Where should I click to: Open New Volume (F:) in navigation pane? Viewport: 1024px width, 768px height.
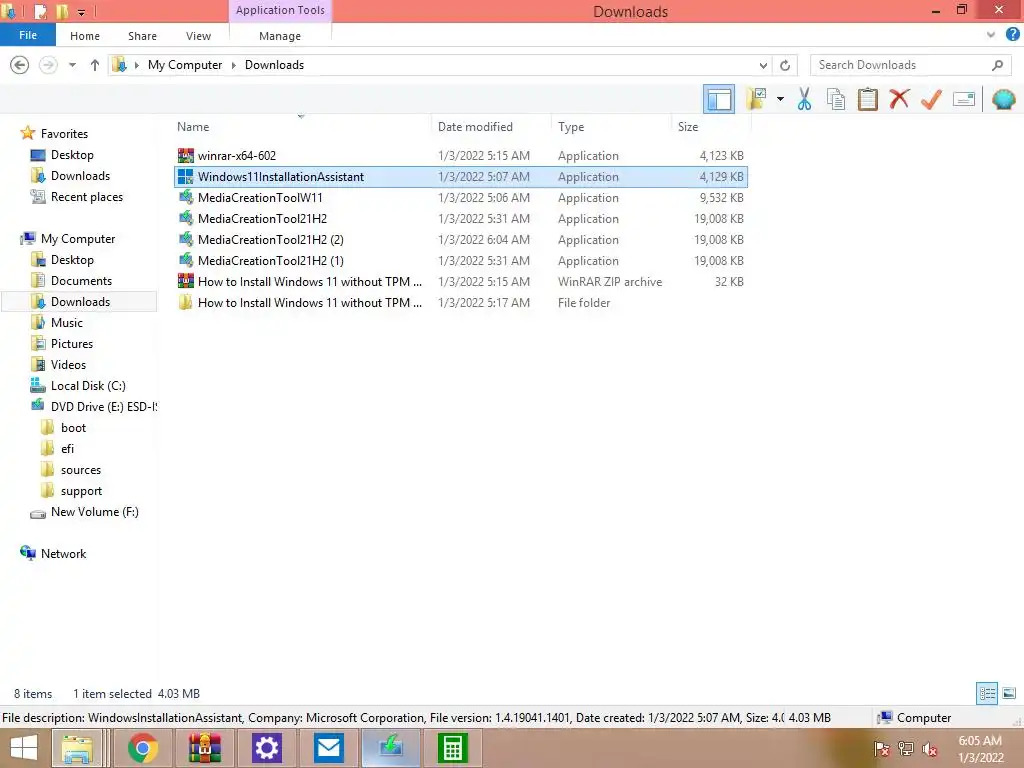pyautogui.click(x=94, y=512)
